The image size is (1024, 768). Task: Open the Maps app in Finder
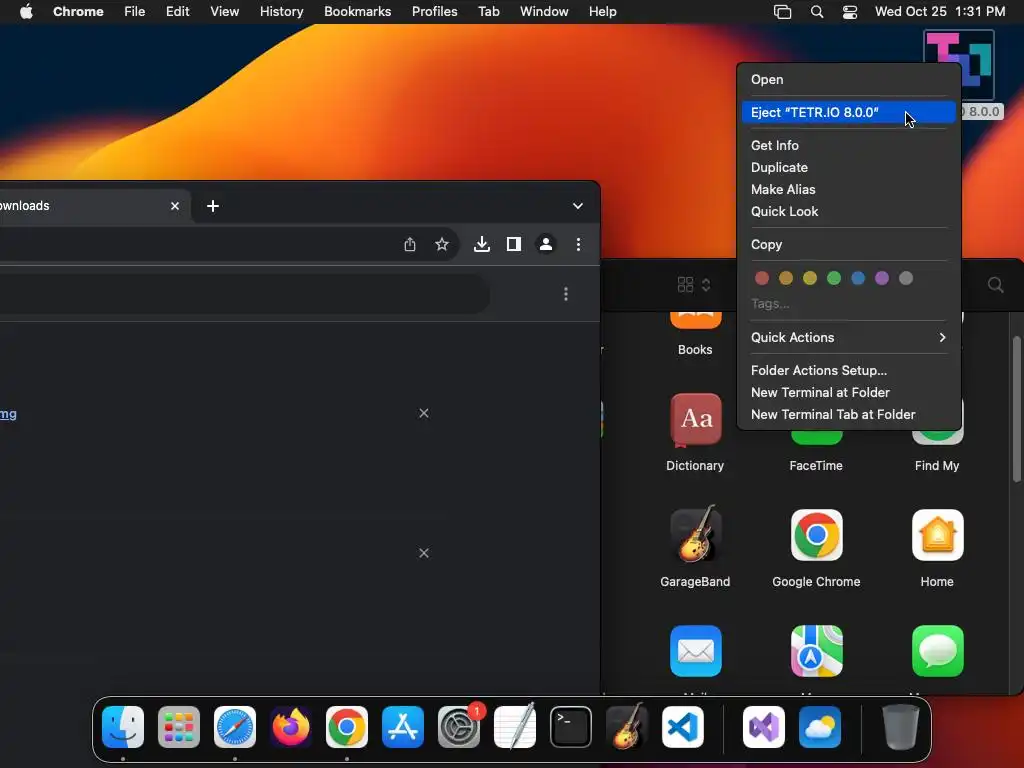tap(816, 652)
